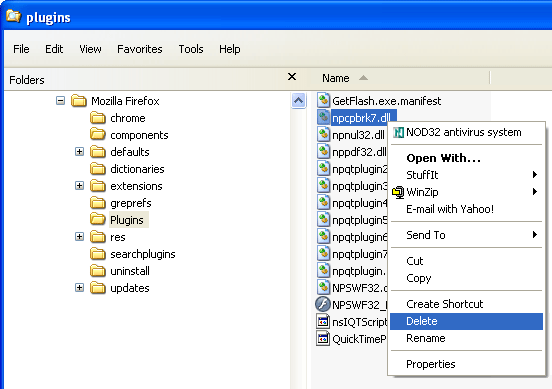
Task: Click the searchplugins folder icon
Action: coord(98,253)
